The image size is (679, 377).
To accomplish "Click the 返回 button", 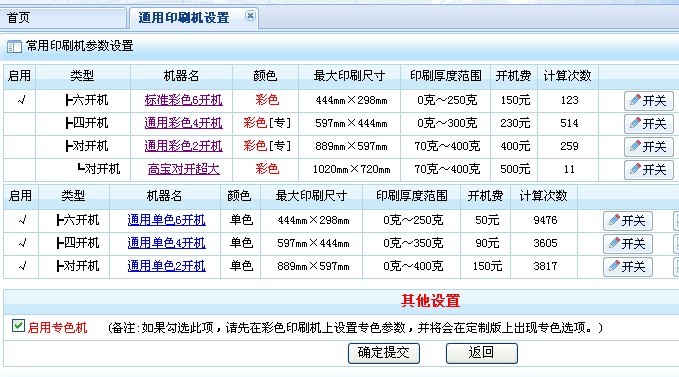I will [482, 353].
